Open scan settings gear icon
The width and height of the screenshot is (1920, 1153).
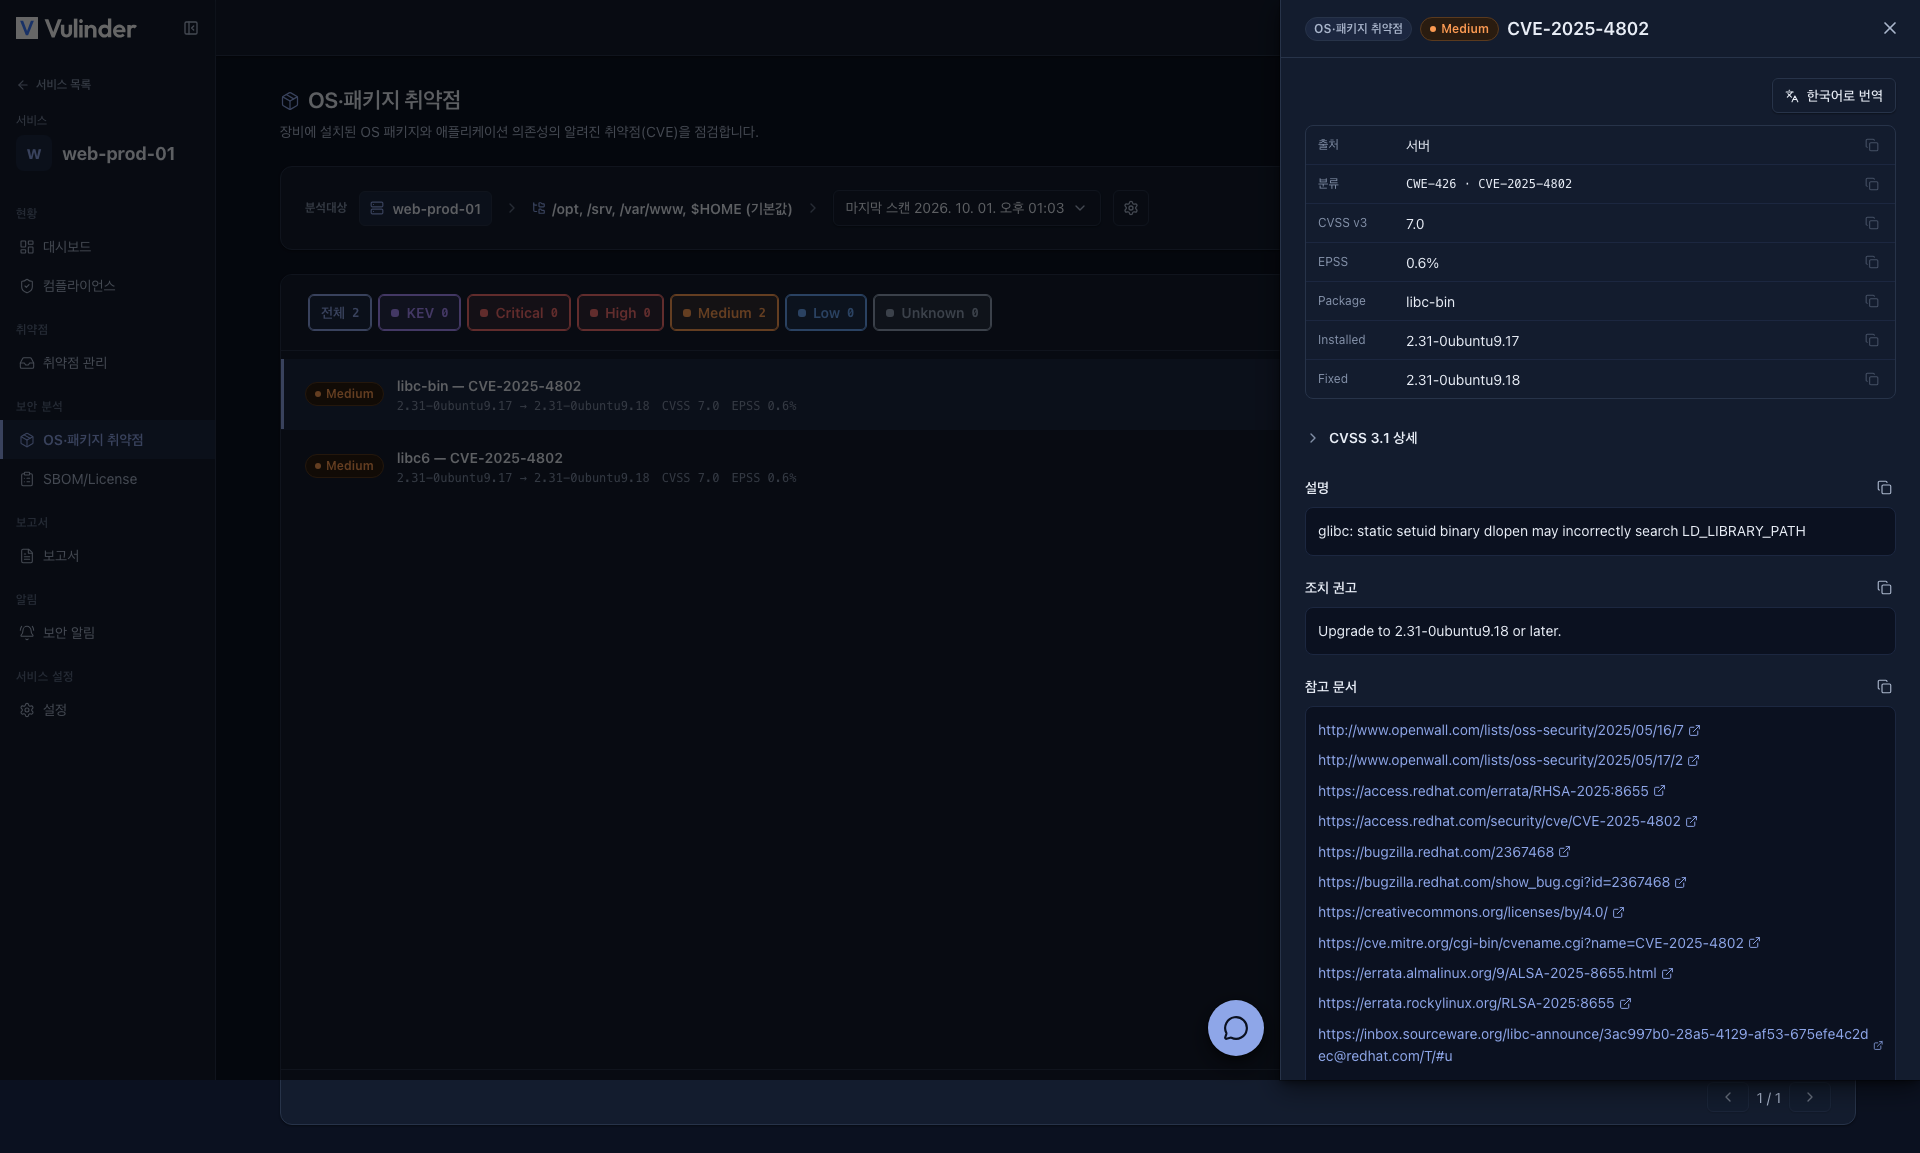pyautogui.click(x=1130, y=208)
